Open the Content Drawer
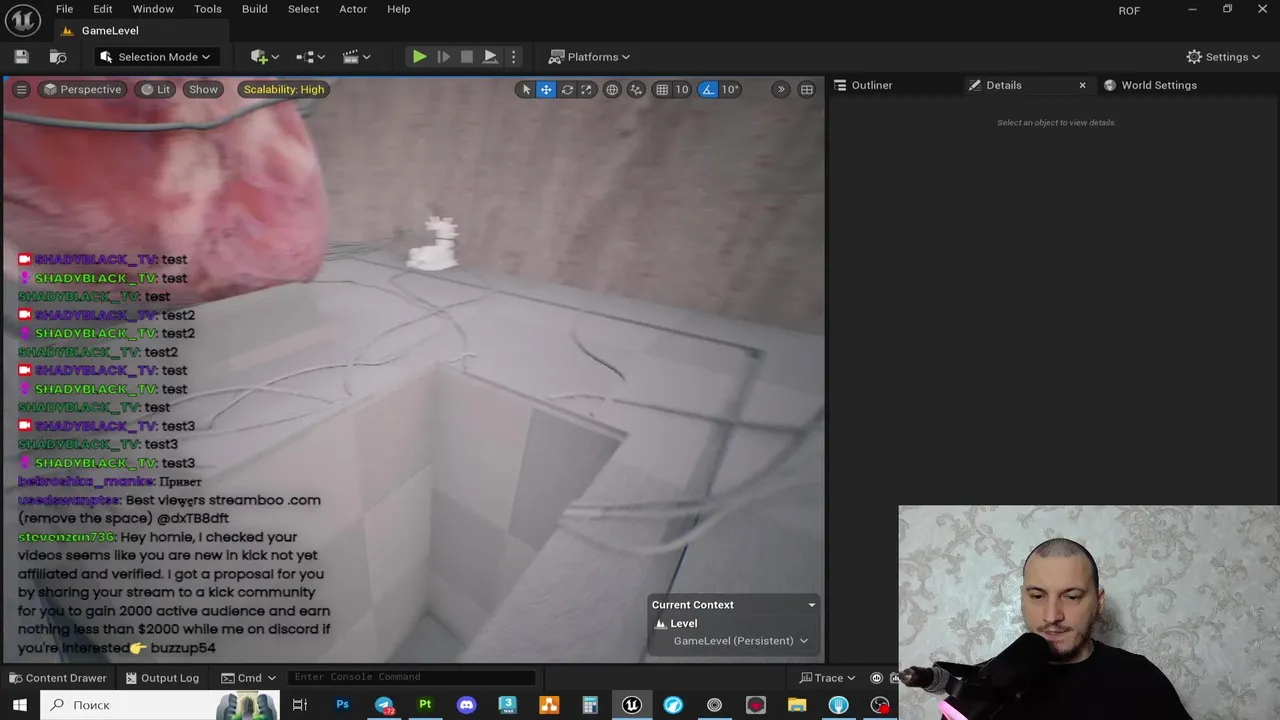1280x720 pixels. (57, 678)
